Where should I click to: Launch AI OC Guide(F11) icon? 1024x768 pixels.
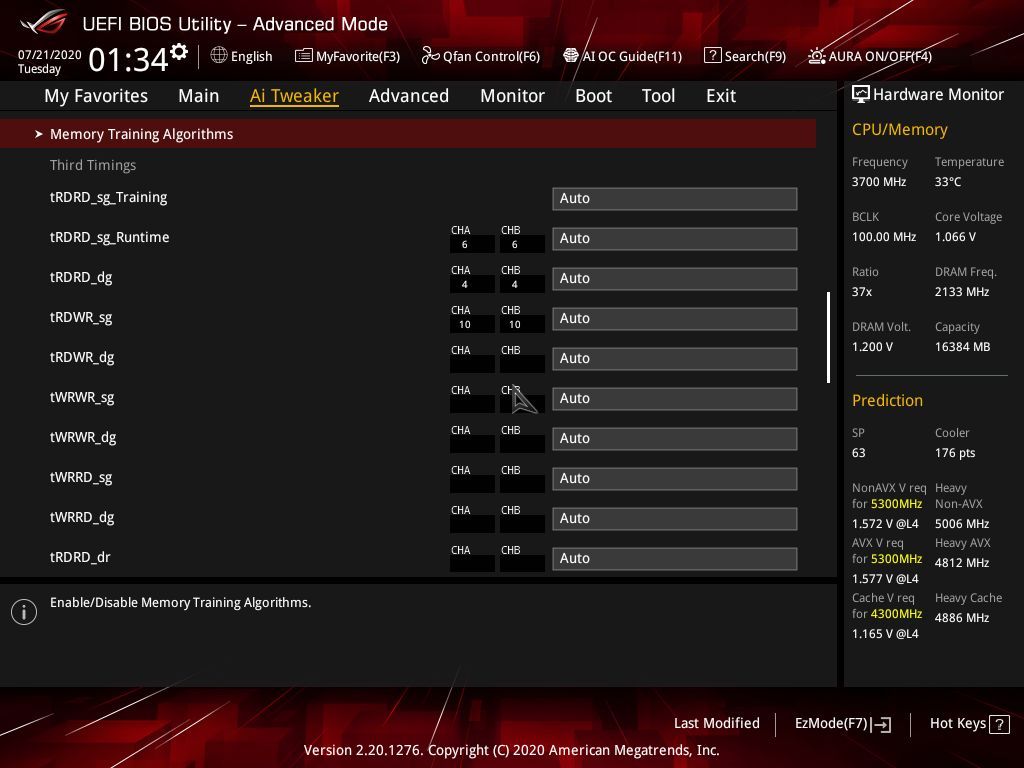tap(571, 56)
